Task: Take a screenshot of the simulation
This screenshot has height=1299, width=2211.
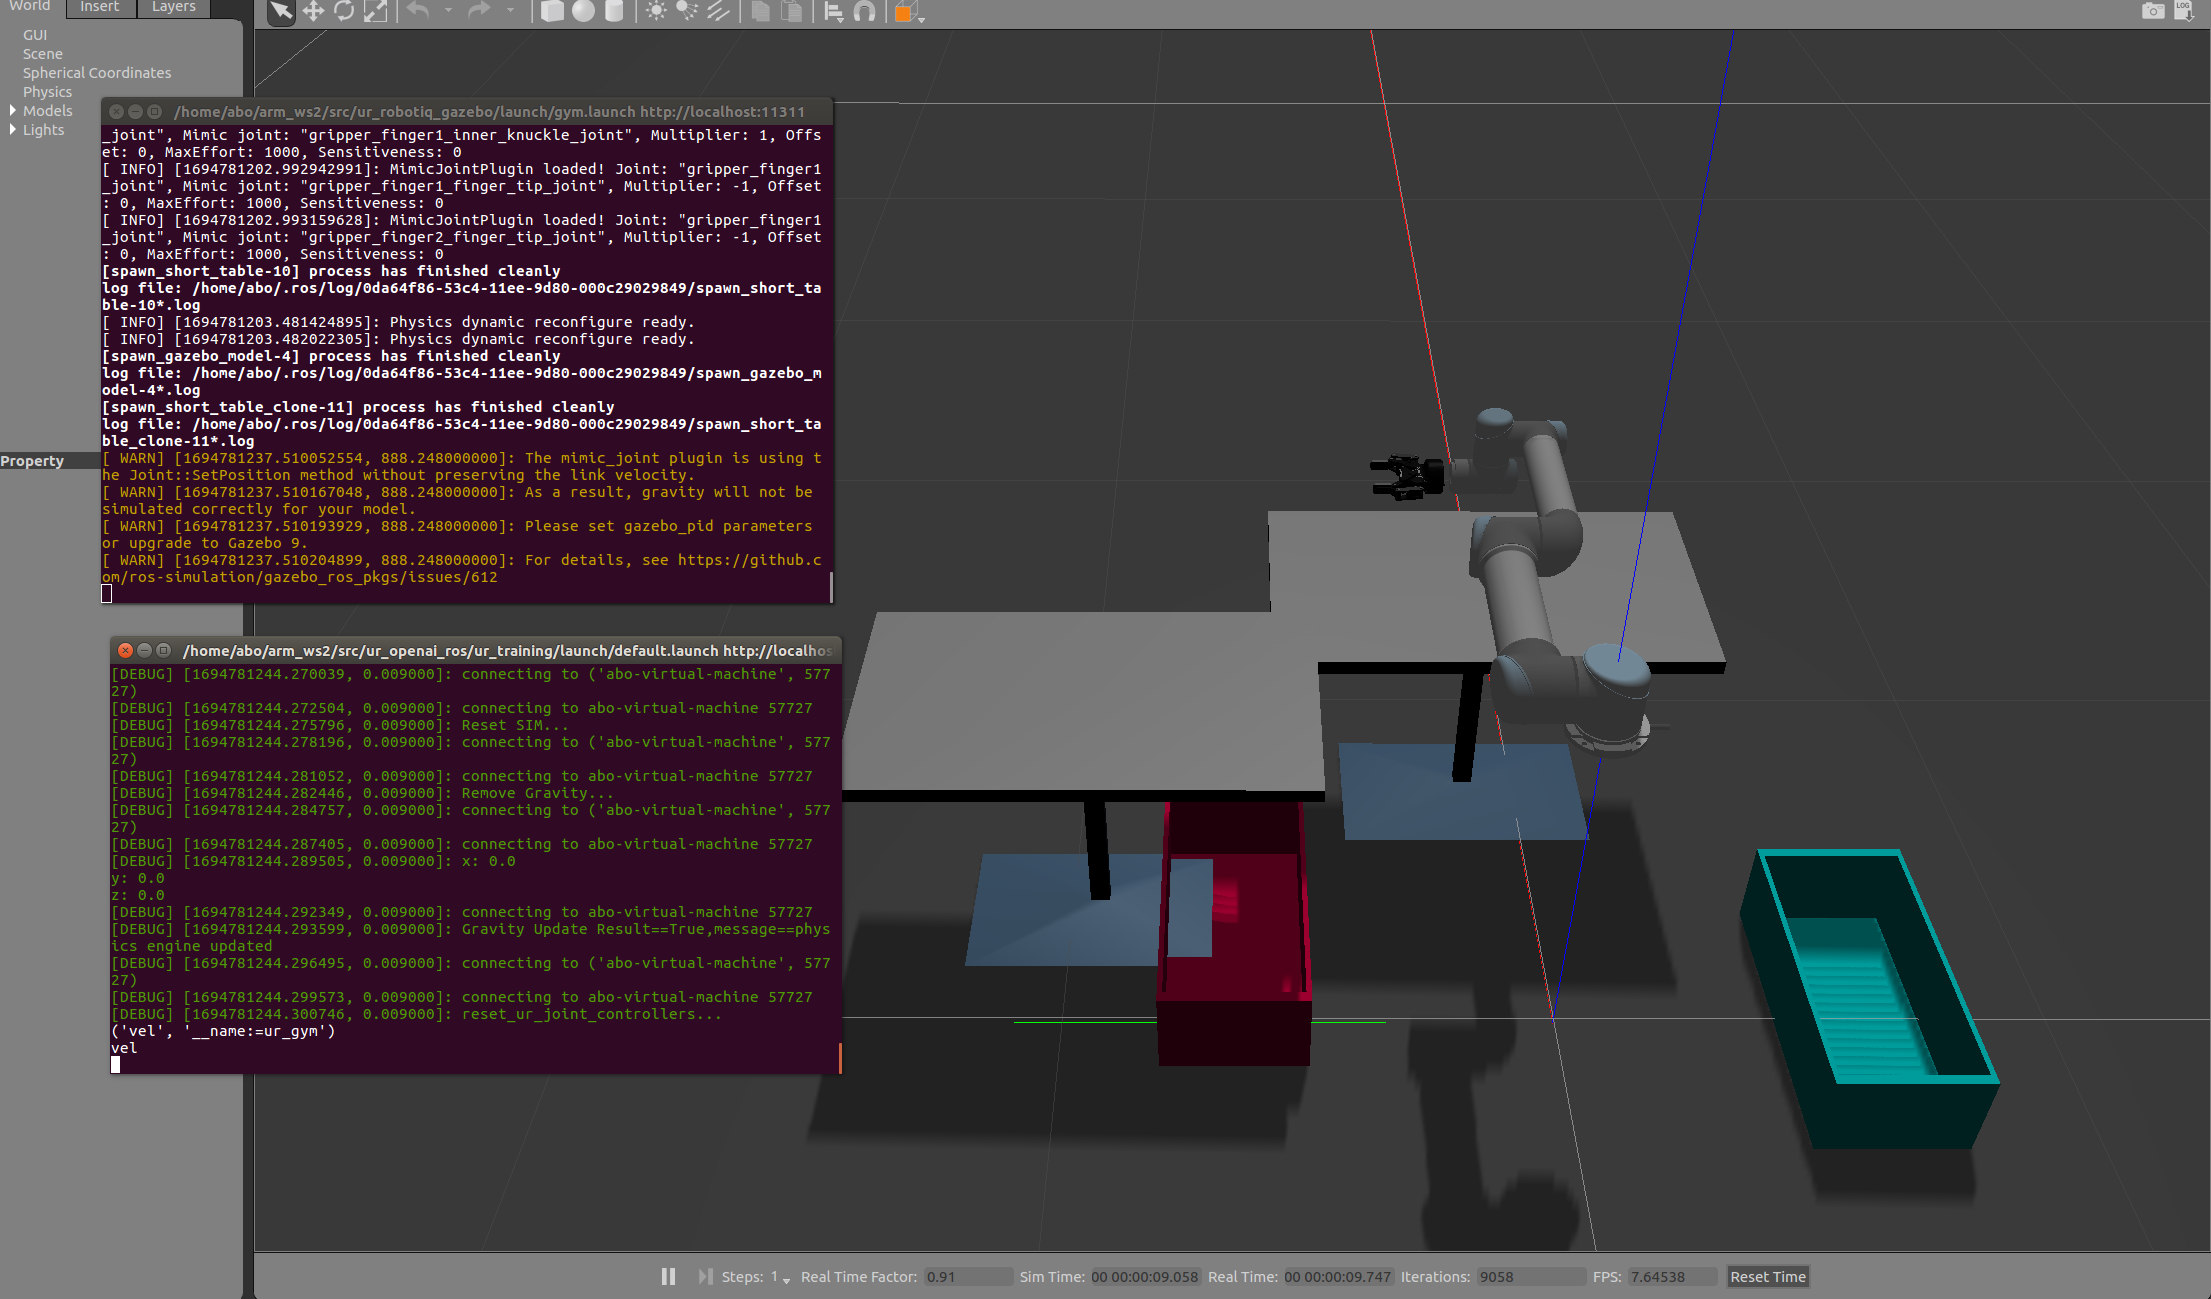Action: pos(2152,11)
